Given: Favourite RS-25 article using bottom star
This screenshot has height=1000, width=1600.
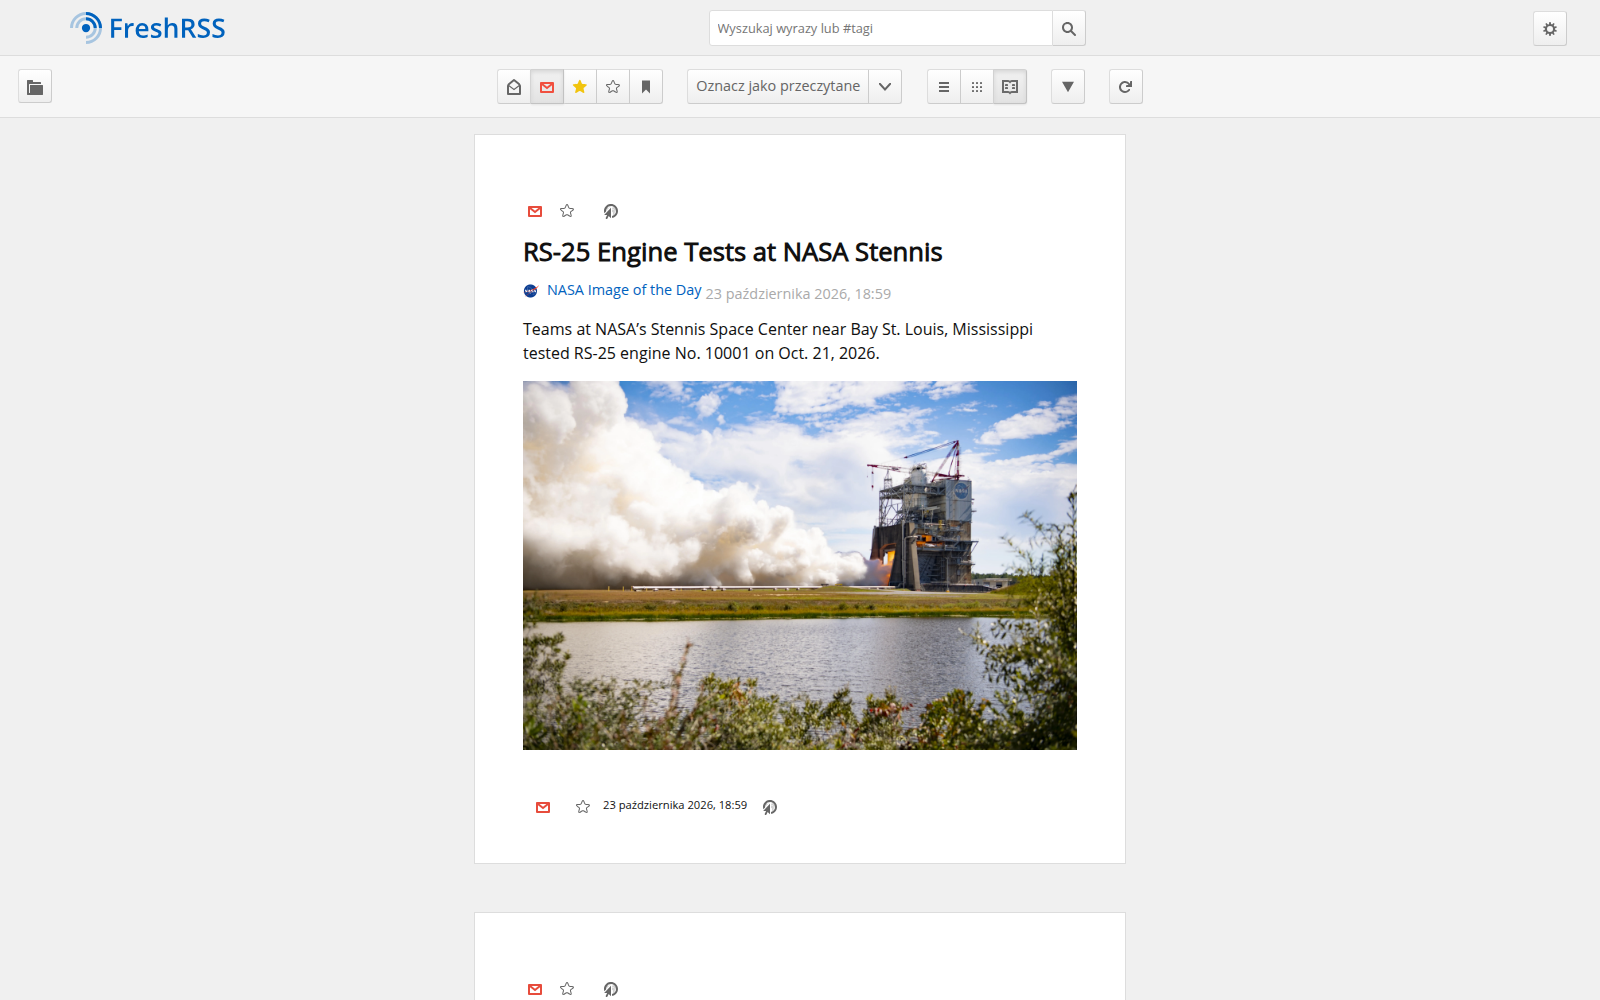Looking at the screenshot, I should [583, 807].
